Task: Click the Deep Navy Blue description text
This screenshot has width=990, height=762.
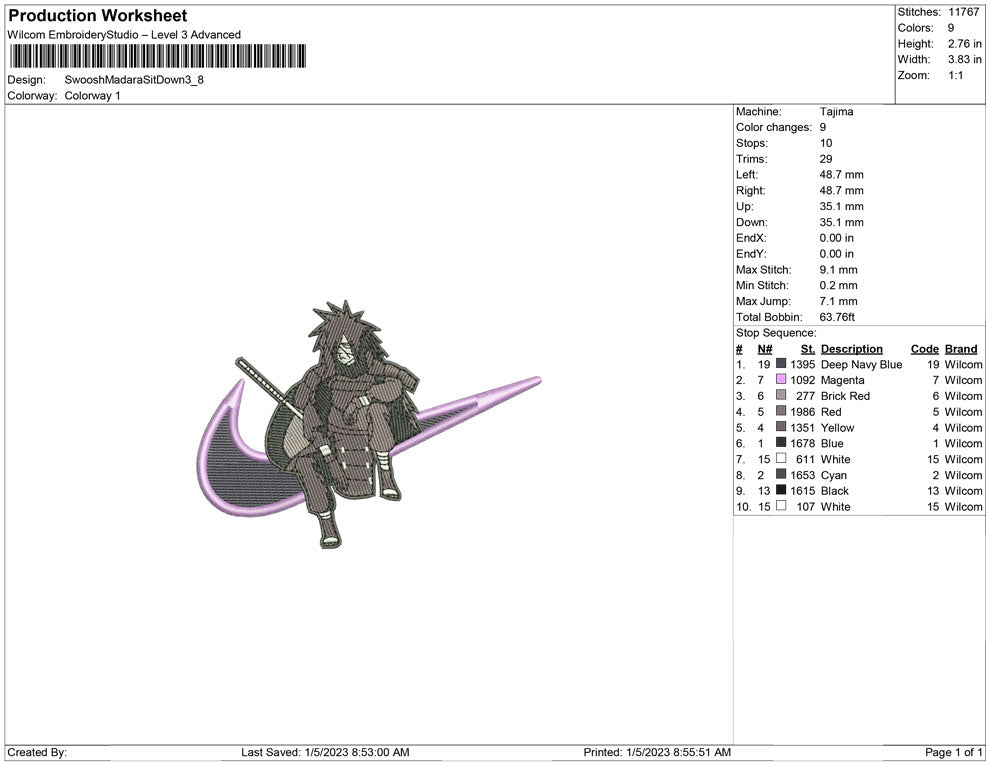Action: (861, 364)
